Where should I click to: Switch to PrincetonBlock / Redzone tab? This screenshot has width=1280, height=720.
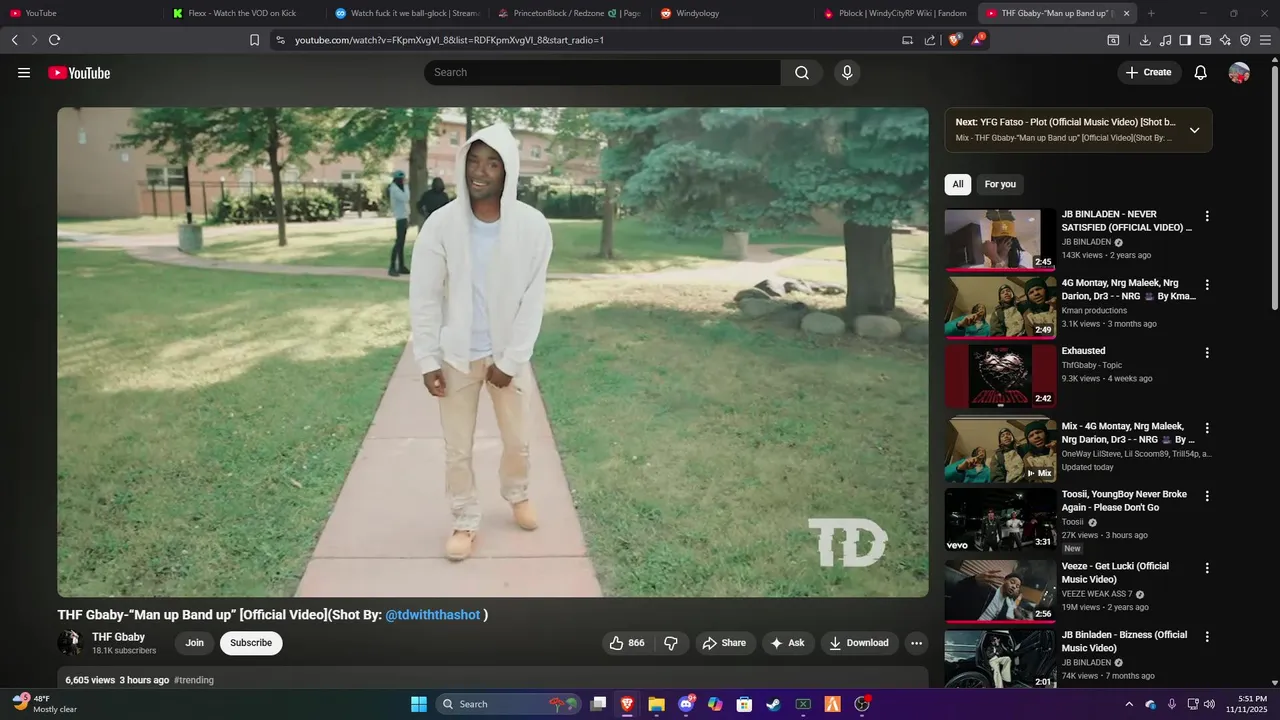(570, 13)
